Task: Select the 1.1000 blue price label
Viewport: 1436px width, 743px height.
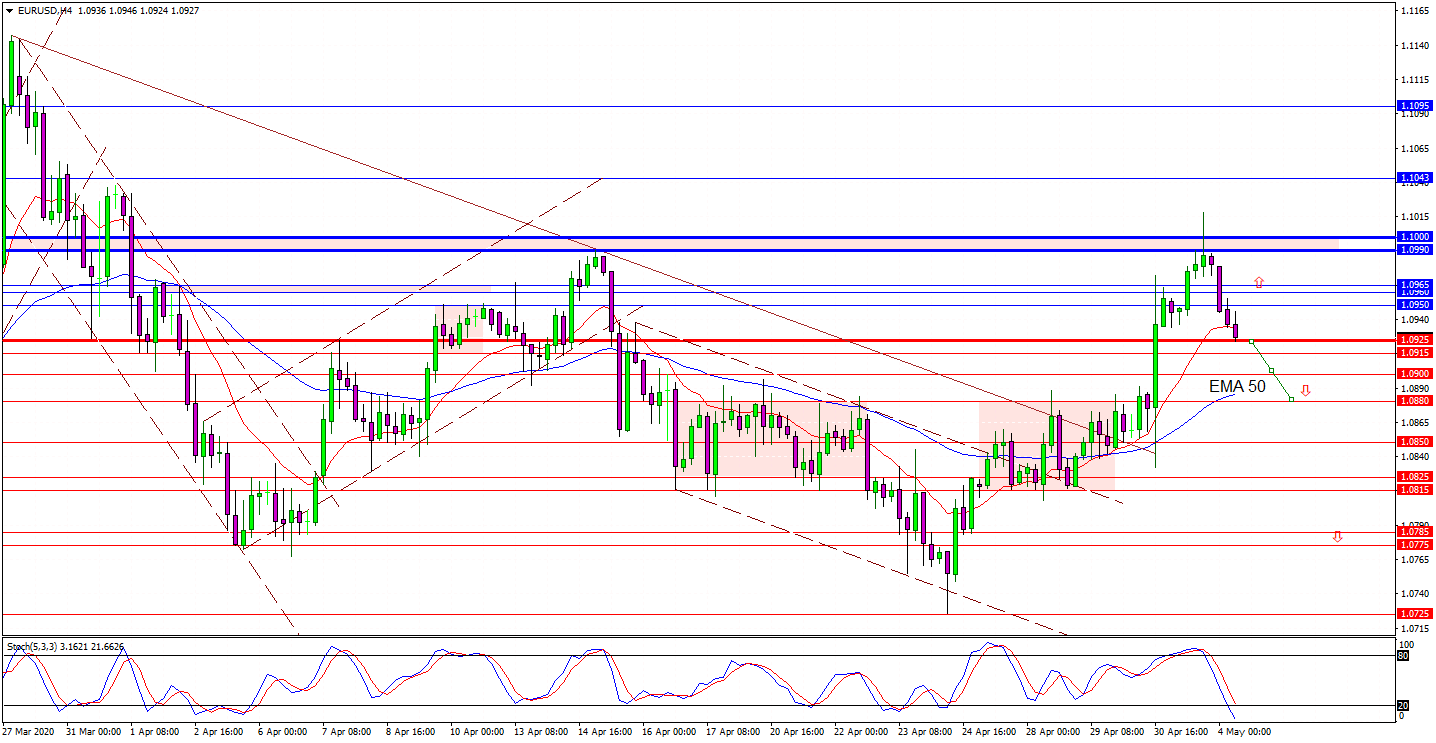Action: (1414, 237)
